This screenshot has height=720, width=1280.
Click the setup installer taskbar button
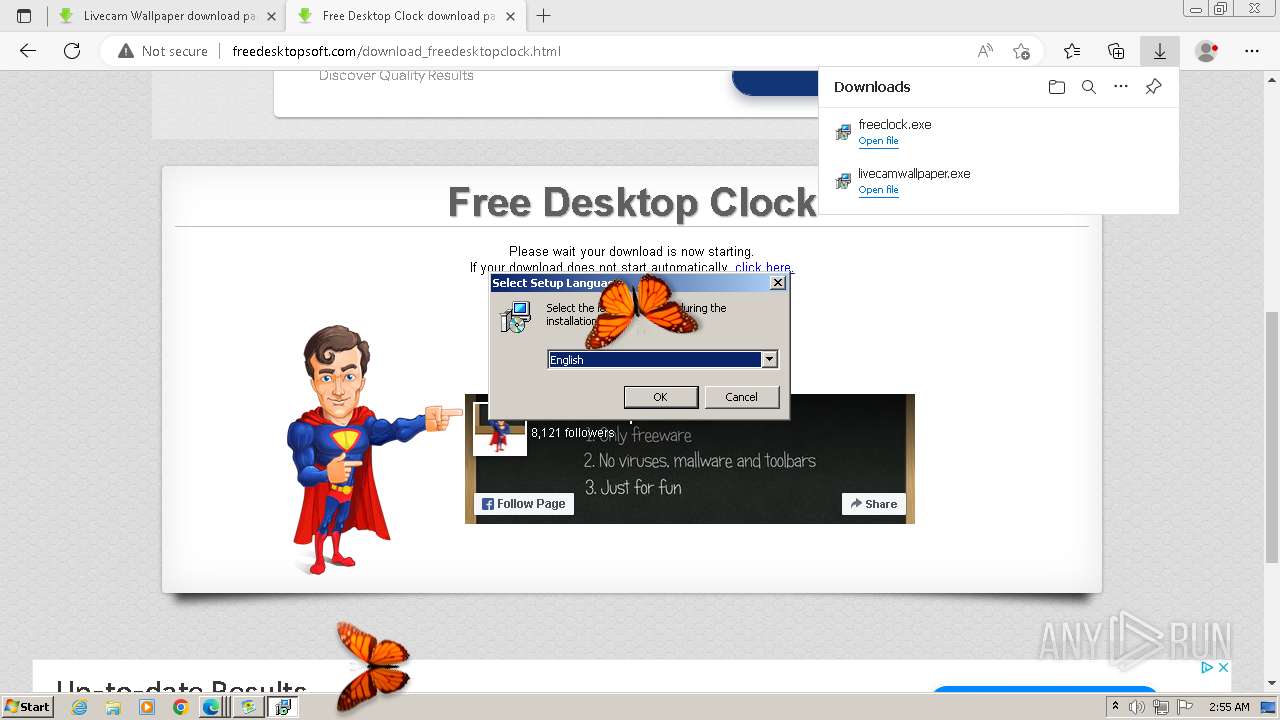283,707
